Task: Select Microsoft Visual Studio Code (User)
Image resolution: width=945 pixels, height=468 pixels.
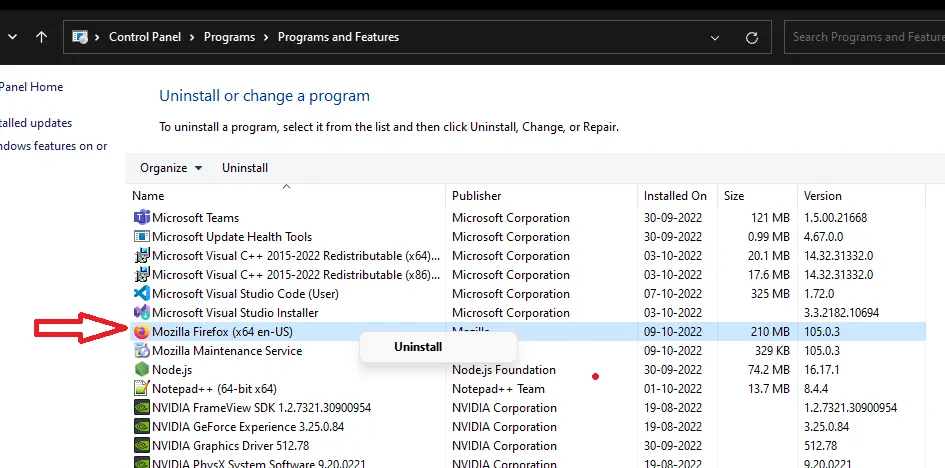Action: (x=245, y=294)
